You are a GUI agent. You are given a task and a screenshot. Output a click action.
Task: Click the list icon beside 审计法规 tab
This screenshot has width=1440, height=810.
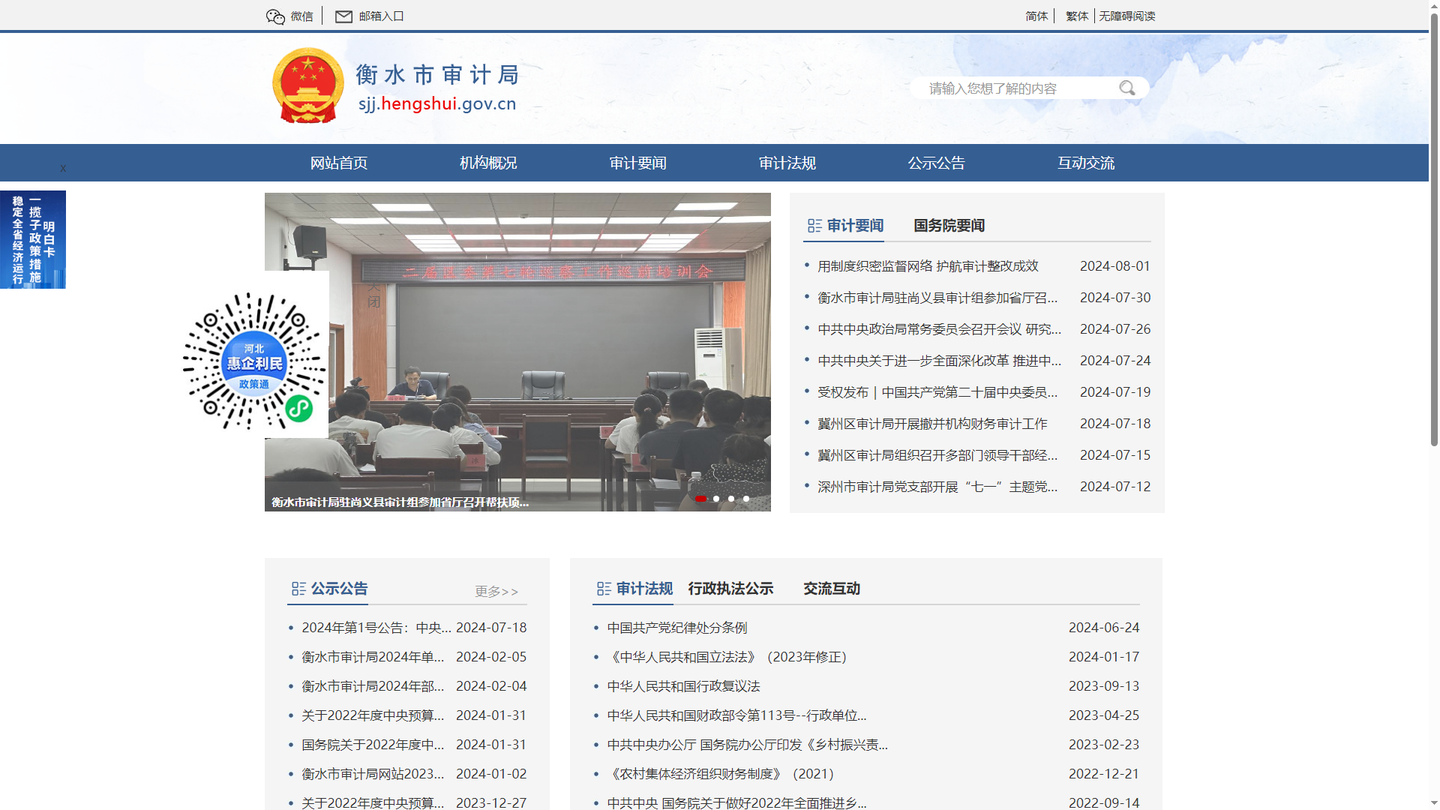tap(603, 589)
